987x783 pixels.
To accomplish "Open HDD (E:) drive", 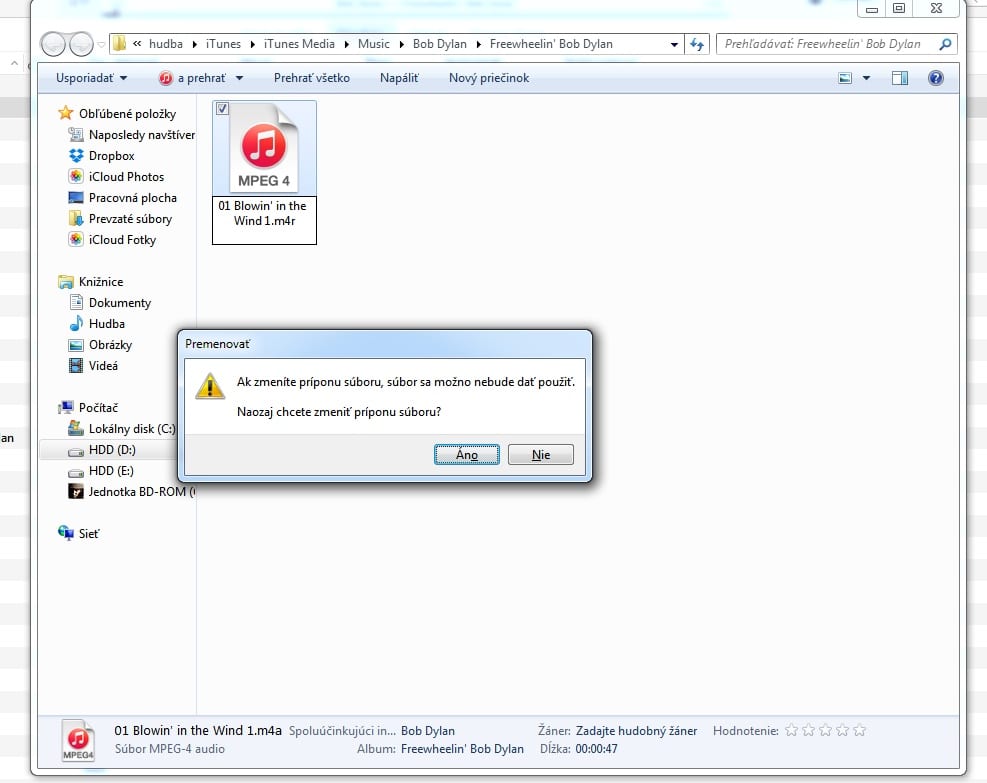I will 111,471.
